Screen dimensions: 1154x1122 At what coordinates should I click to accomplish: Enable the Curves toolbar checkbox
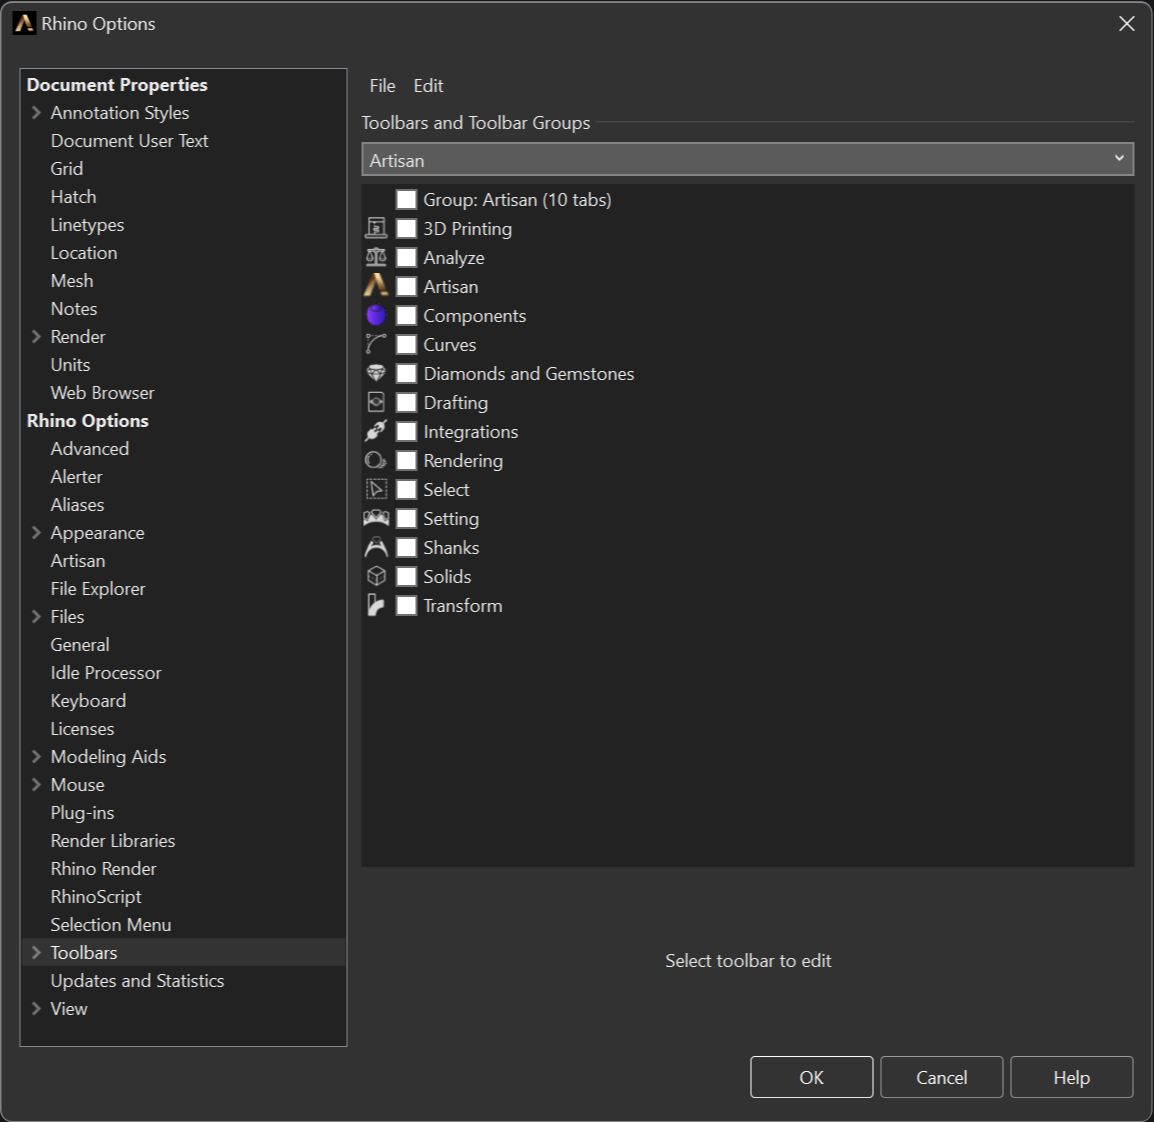(x=406, y=344)
